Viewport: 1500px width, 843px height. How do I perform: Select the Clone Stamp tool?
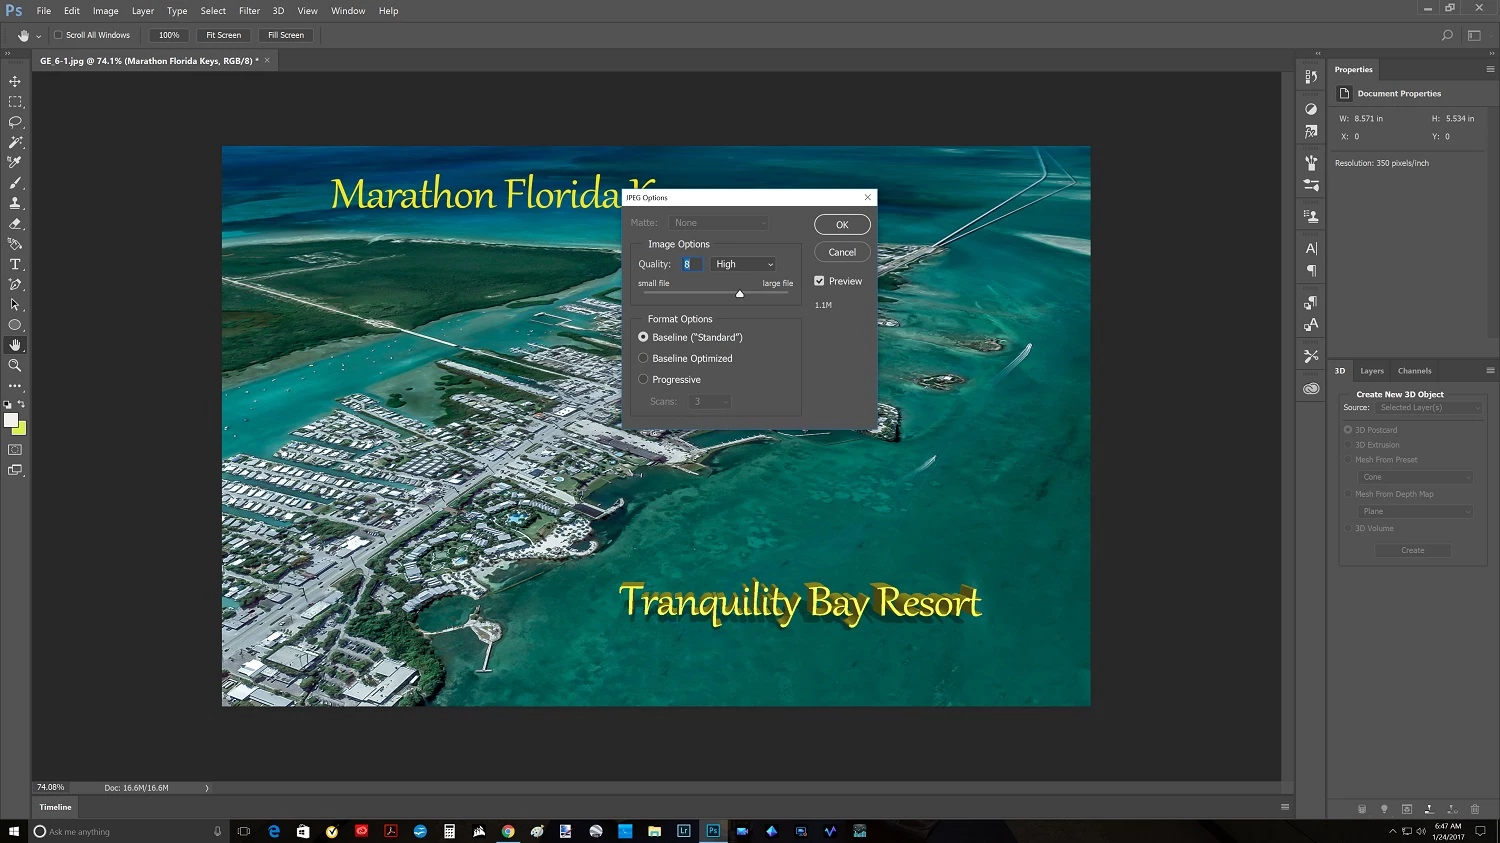pos(15,203)
